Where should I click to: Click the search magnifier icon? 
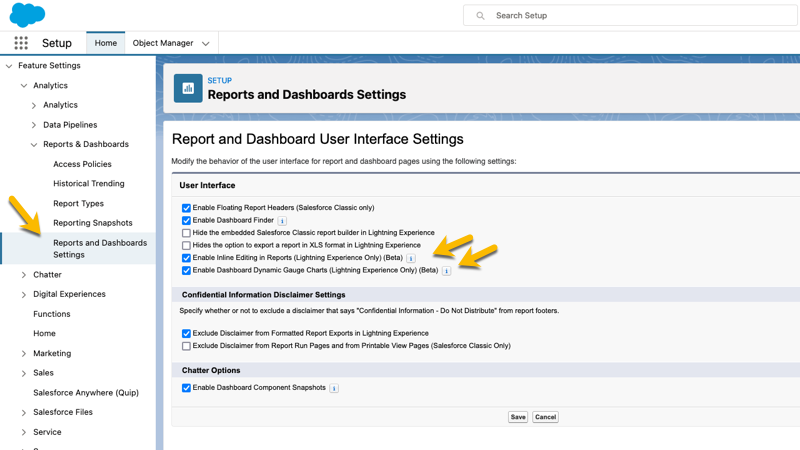tap(480, 16)
